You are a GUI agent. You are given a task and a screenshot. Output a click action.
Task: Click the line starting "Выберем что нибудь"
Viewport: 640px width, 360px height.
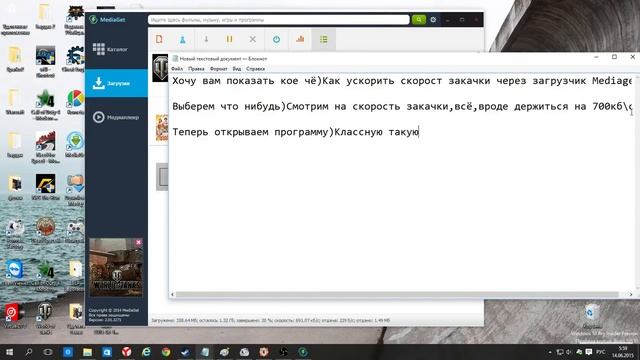(x=402, y=107)
